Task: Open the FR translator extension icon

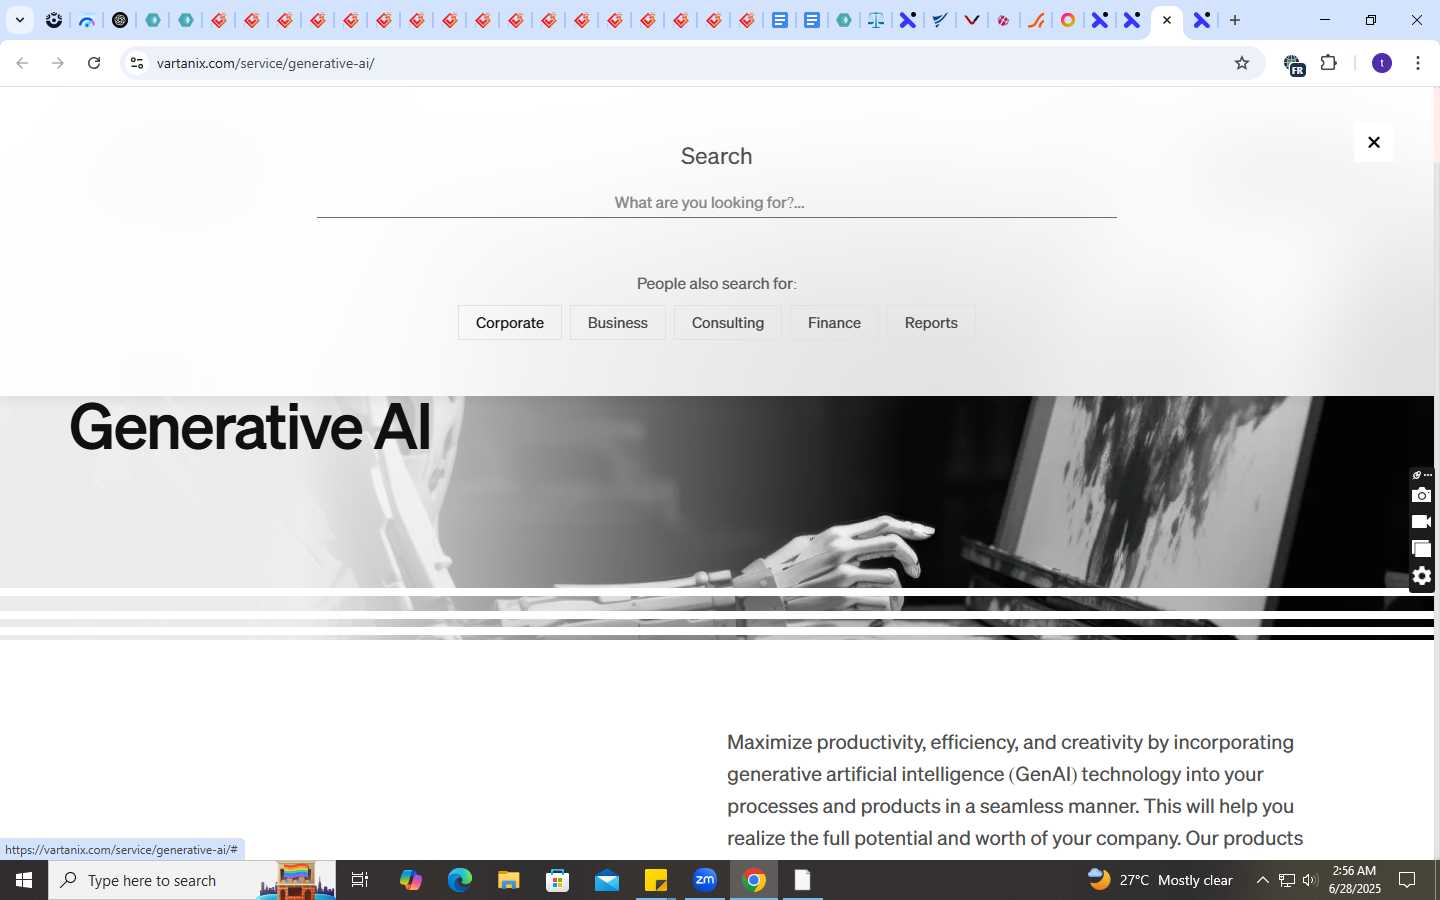Action: pos(1294,65)
